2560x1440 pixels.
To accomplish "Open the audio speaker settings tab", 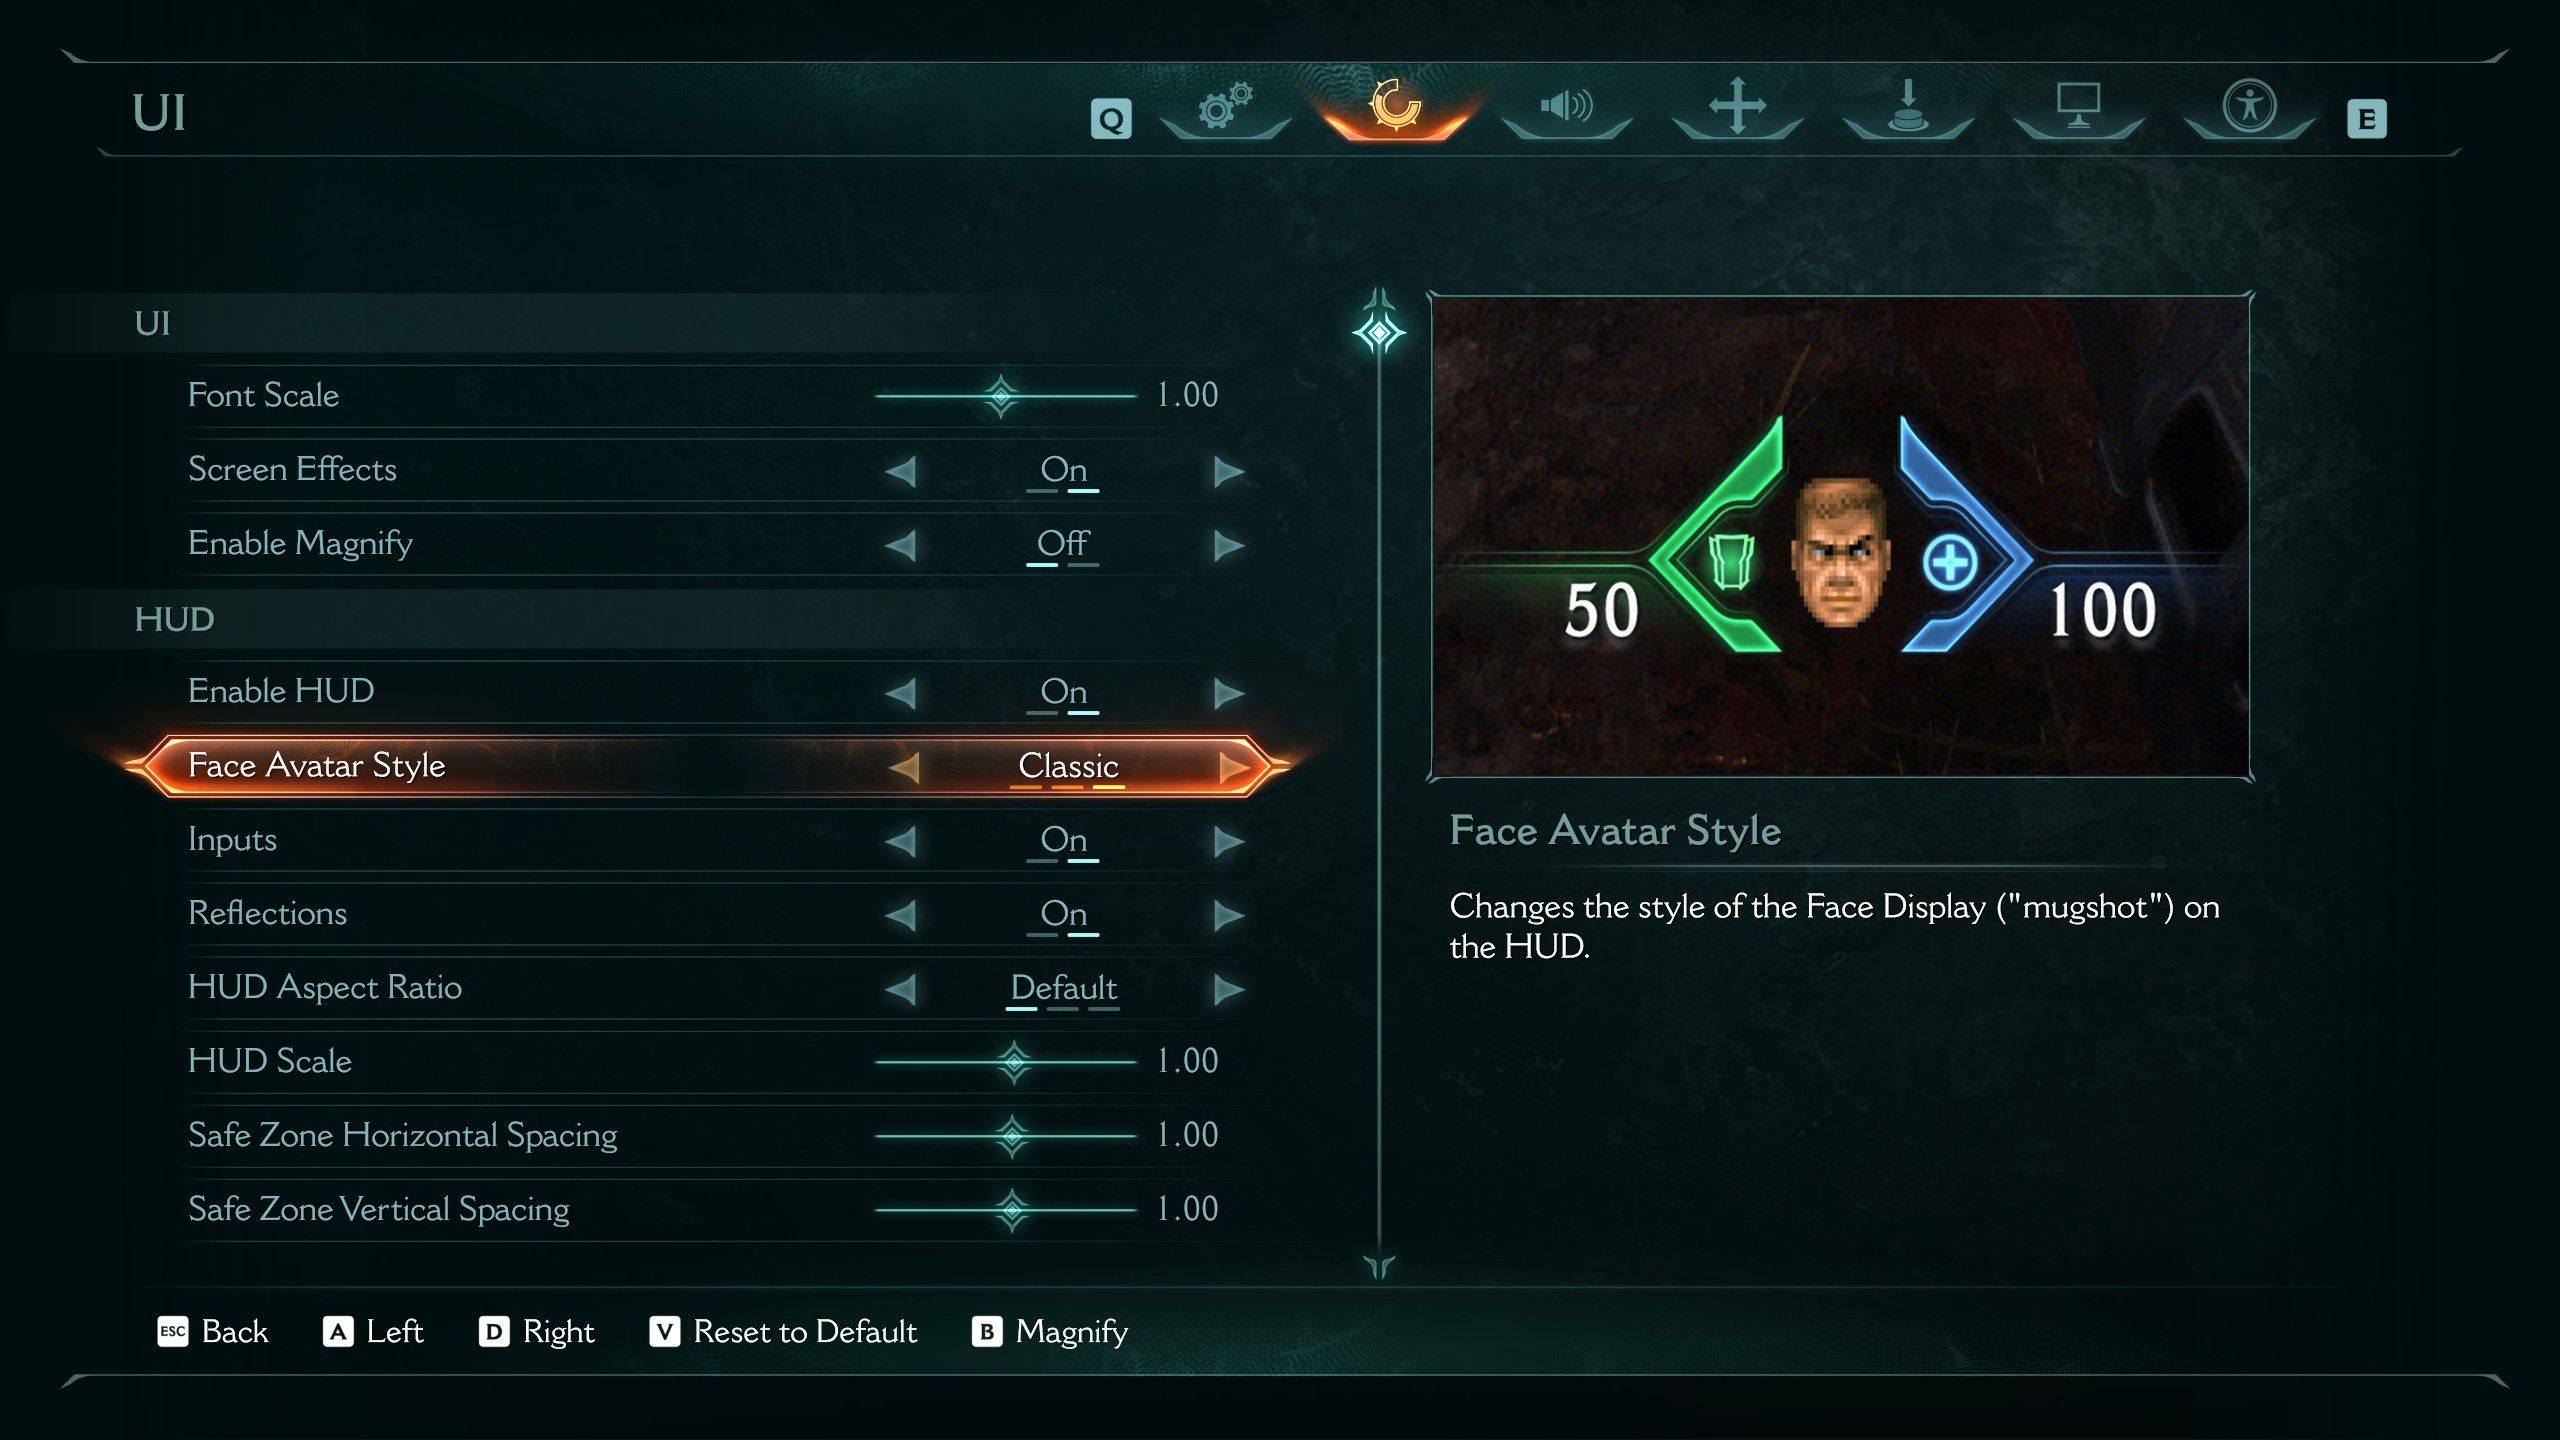I will pyautogui.click(x=1566, y=105).
